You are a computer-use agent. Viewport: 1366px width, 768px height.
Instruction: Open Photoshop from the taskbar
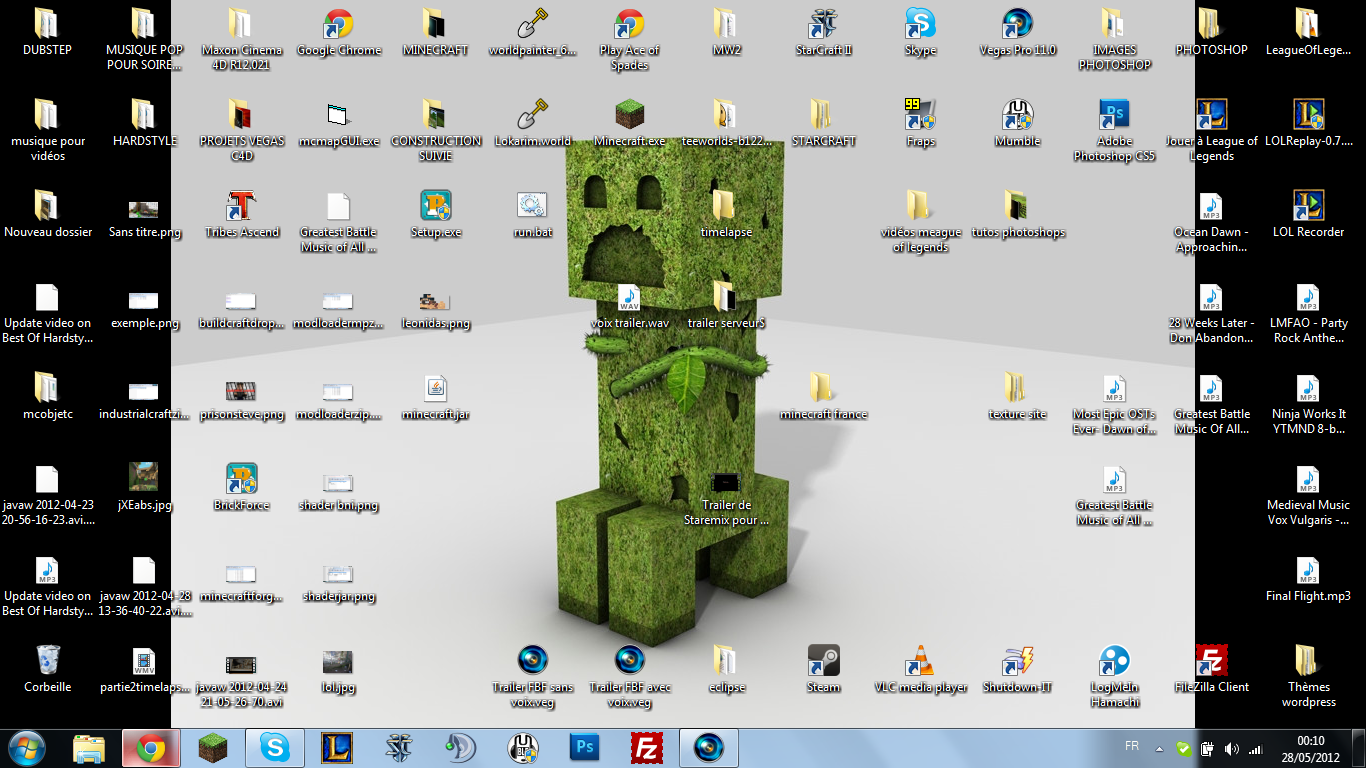[585, 748]
